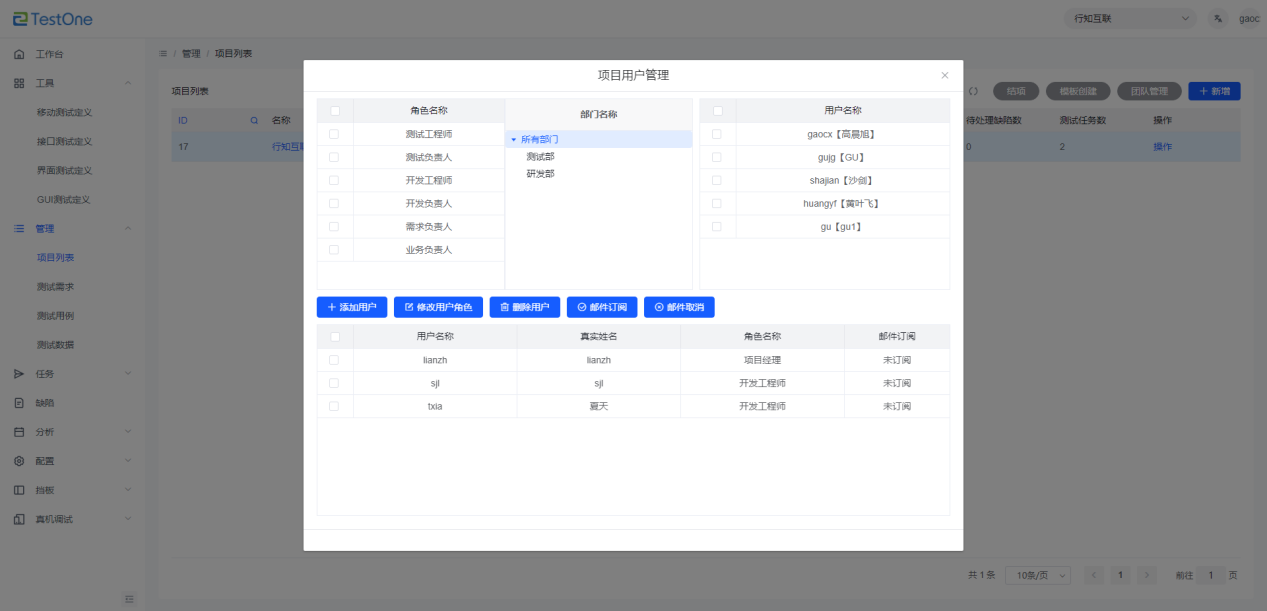Click the search icon in ID column header
1267x611 pixels.
coord(254,120)
